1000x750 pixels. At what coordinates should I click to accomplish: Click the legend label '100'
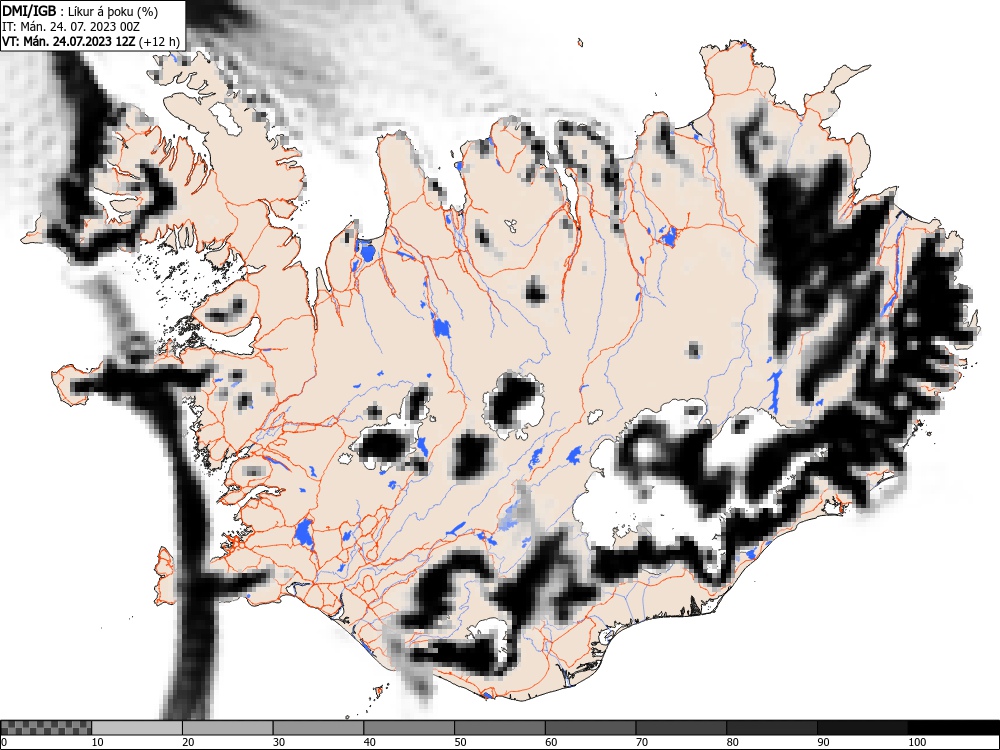click(916, 742)
